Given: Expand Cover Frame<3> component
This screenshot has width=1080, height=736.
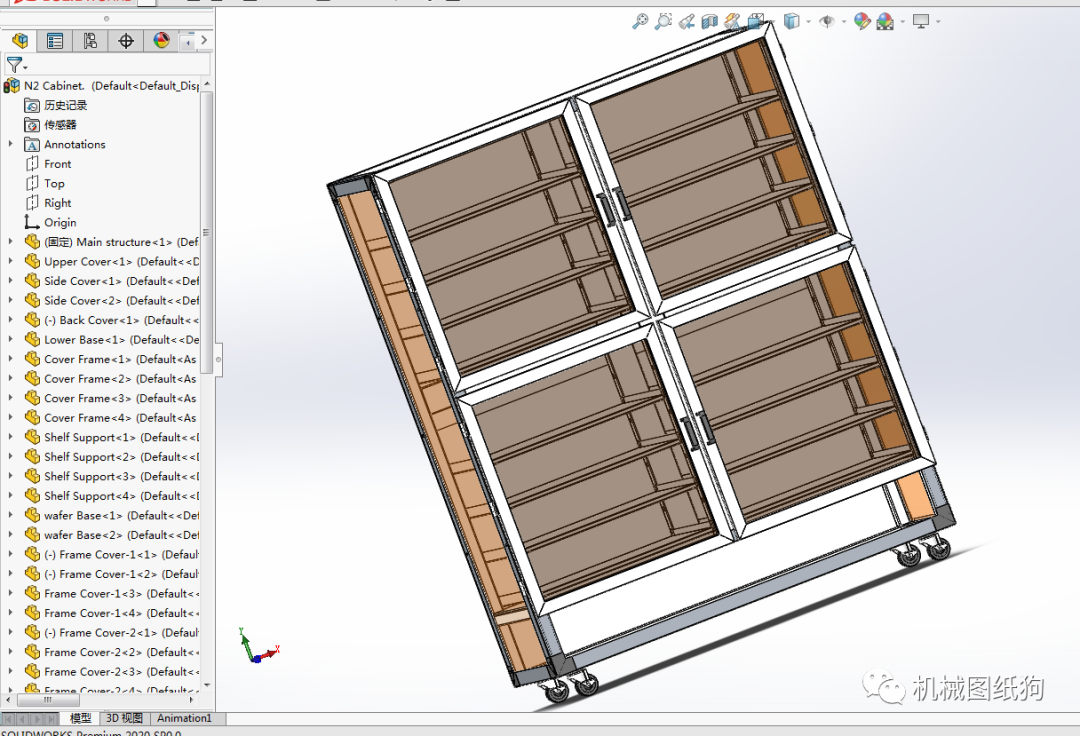Looking at the screenshot, I should pos(10,398).
